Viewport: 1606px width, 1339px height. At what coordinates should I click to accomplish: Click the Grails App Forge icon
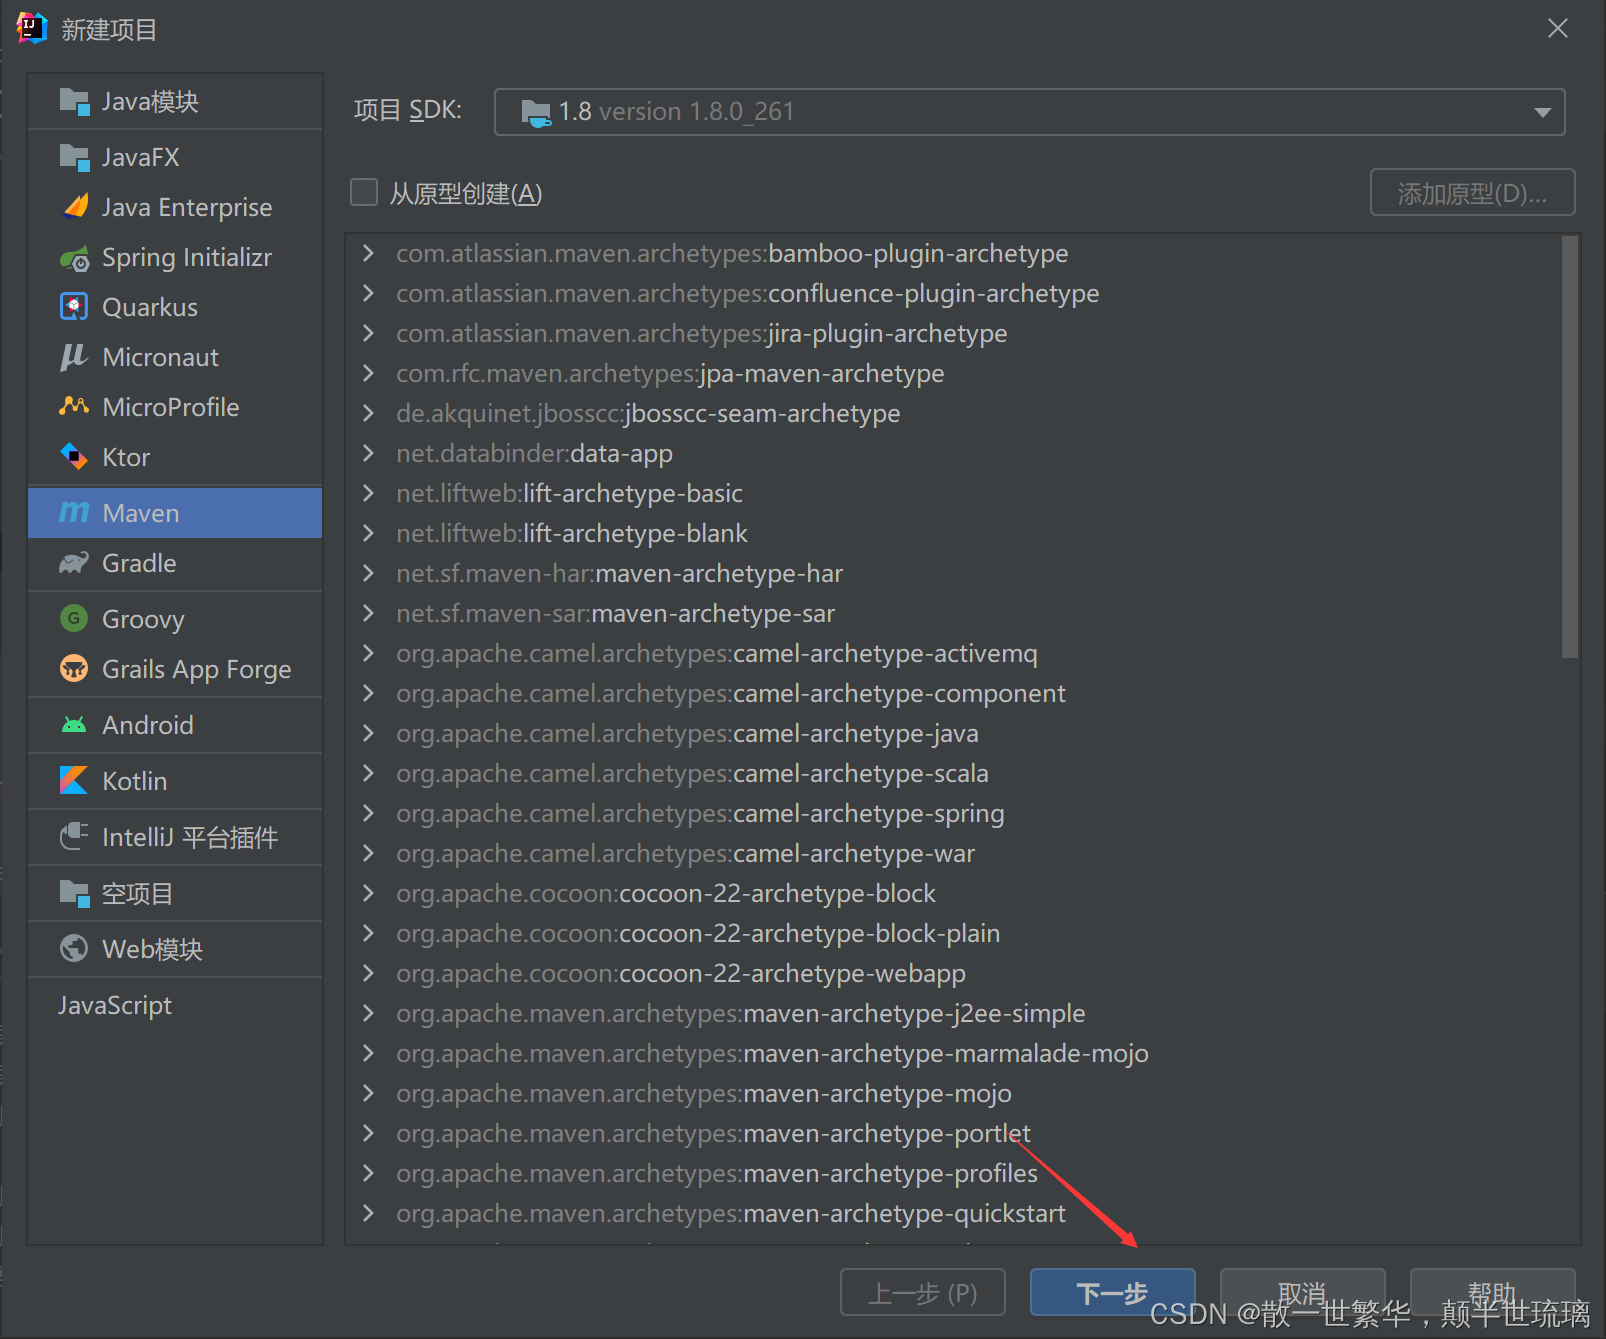(74, 668)
